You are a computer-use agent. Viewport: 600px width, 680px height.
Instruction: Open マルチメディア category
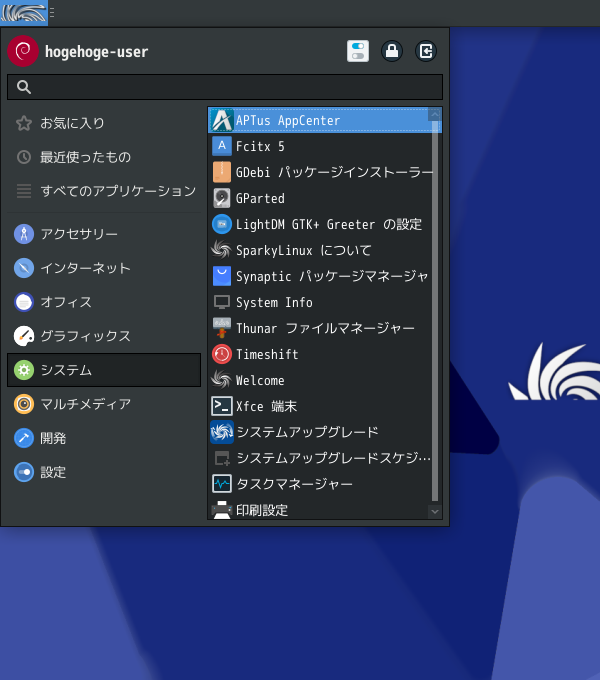pyautogui.click(x=104, y=404)
